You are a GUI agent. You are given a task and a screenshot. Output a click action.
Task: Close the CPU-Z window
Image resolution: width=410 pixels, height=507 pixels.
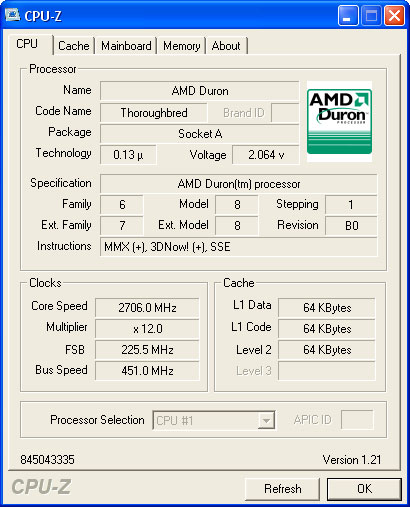(x=394, y=16)
